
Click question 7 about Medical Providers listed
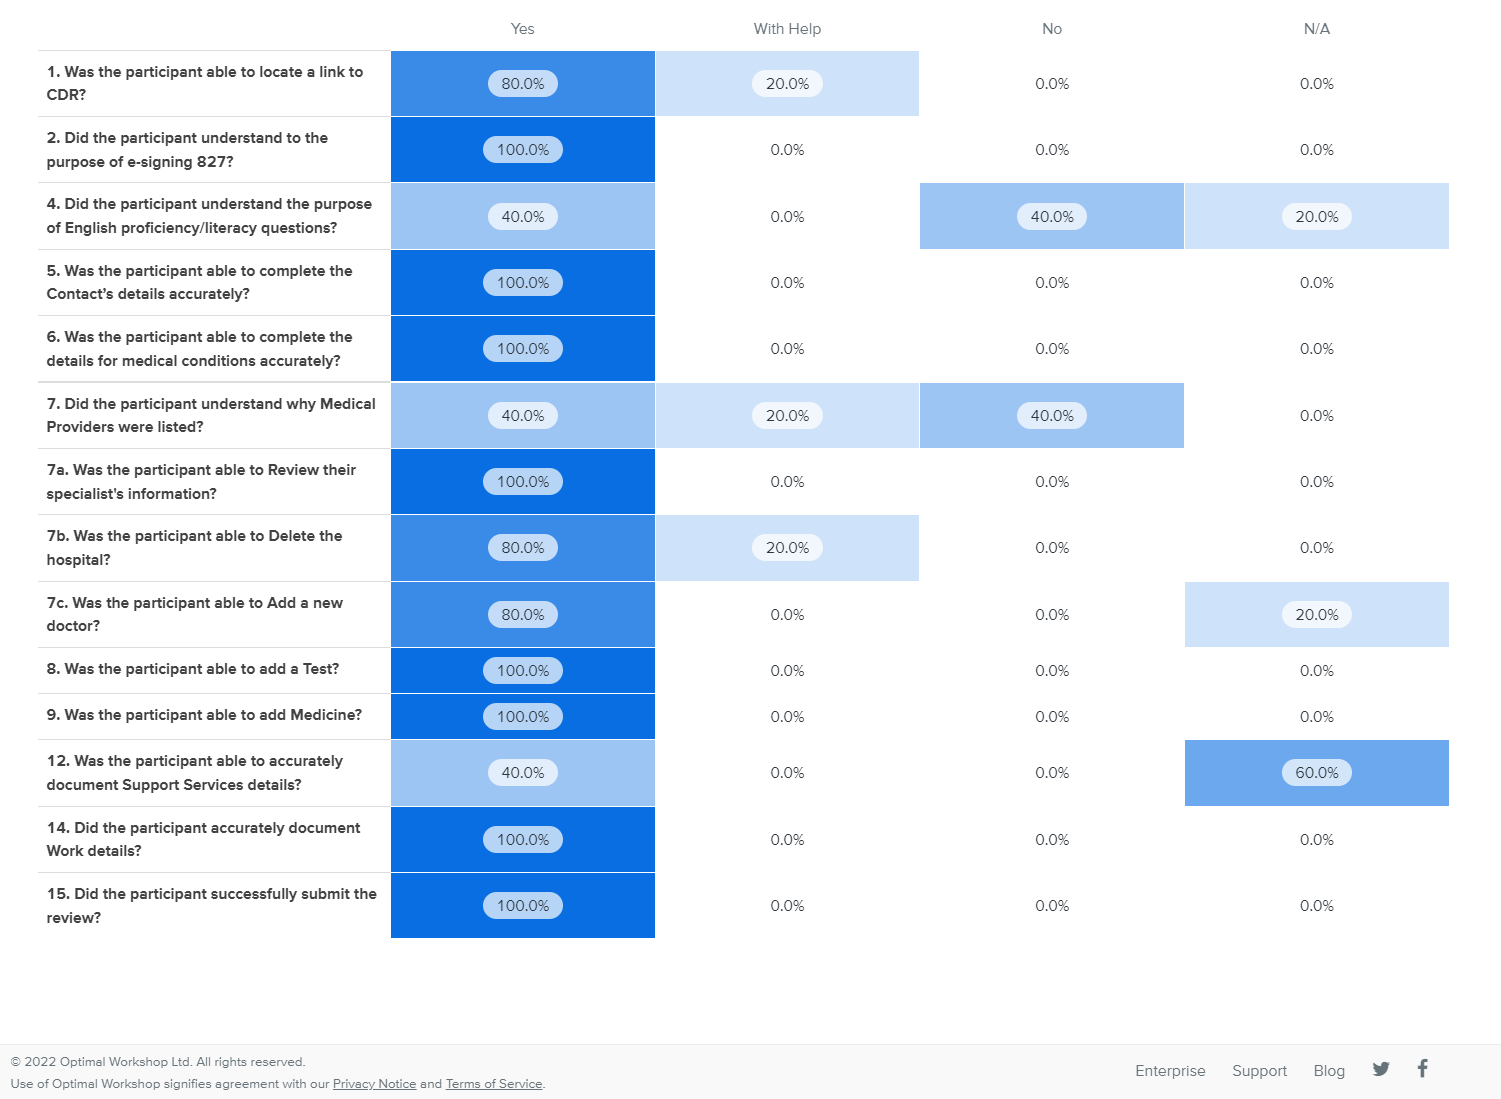(211, 415)
